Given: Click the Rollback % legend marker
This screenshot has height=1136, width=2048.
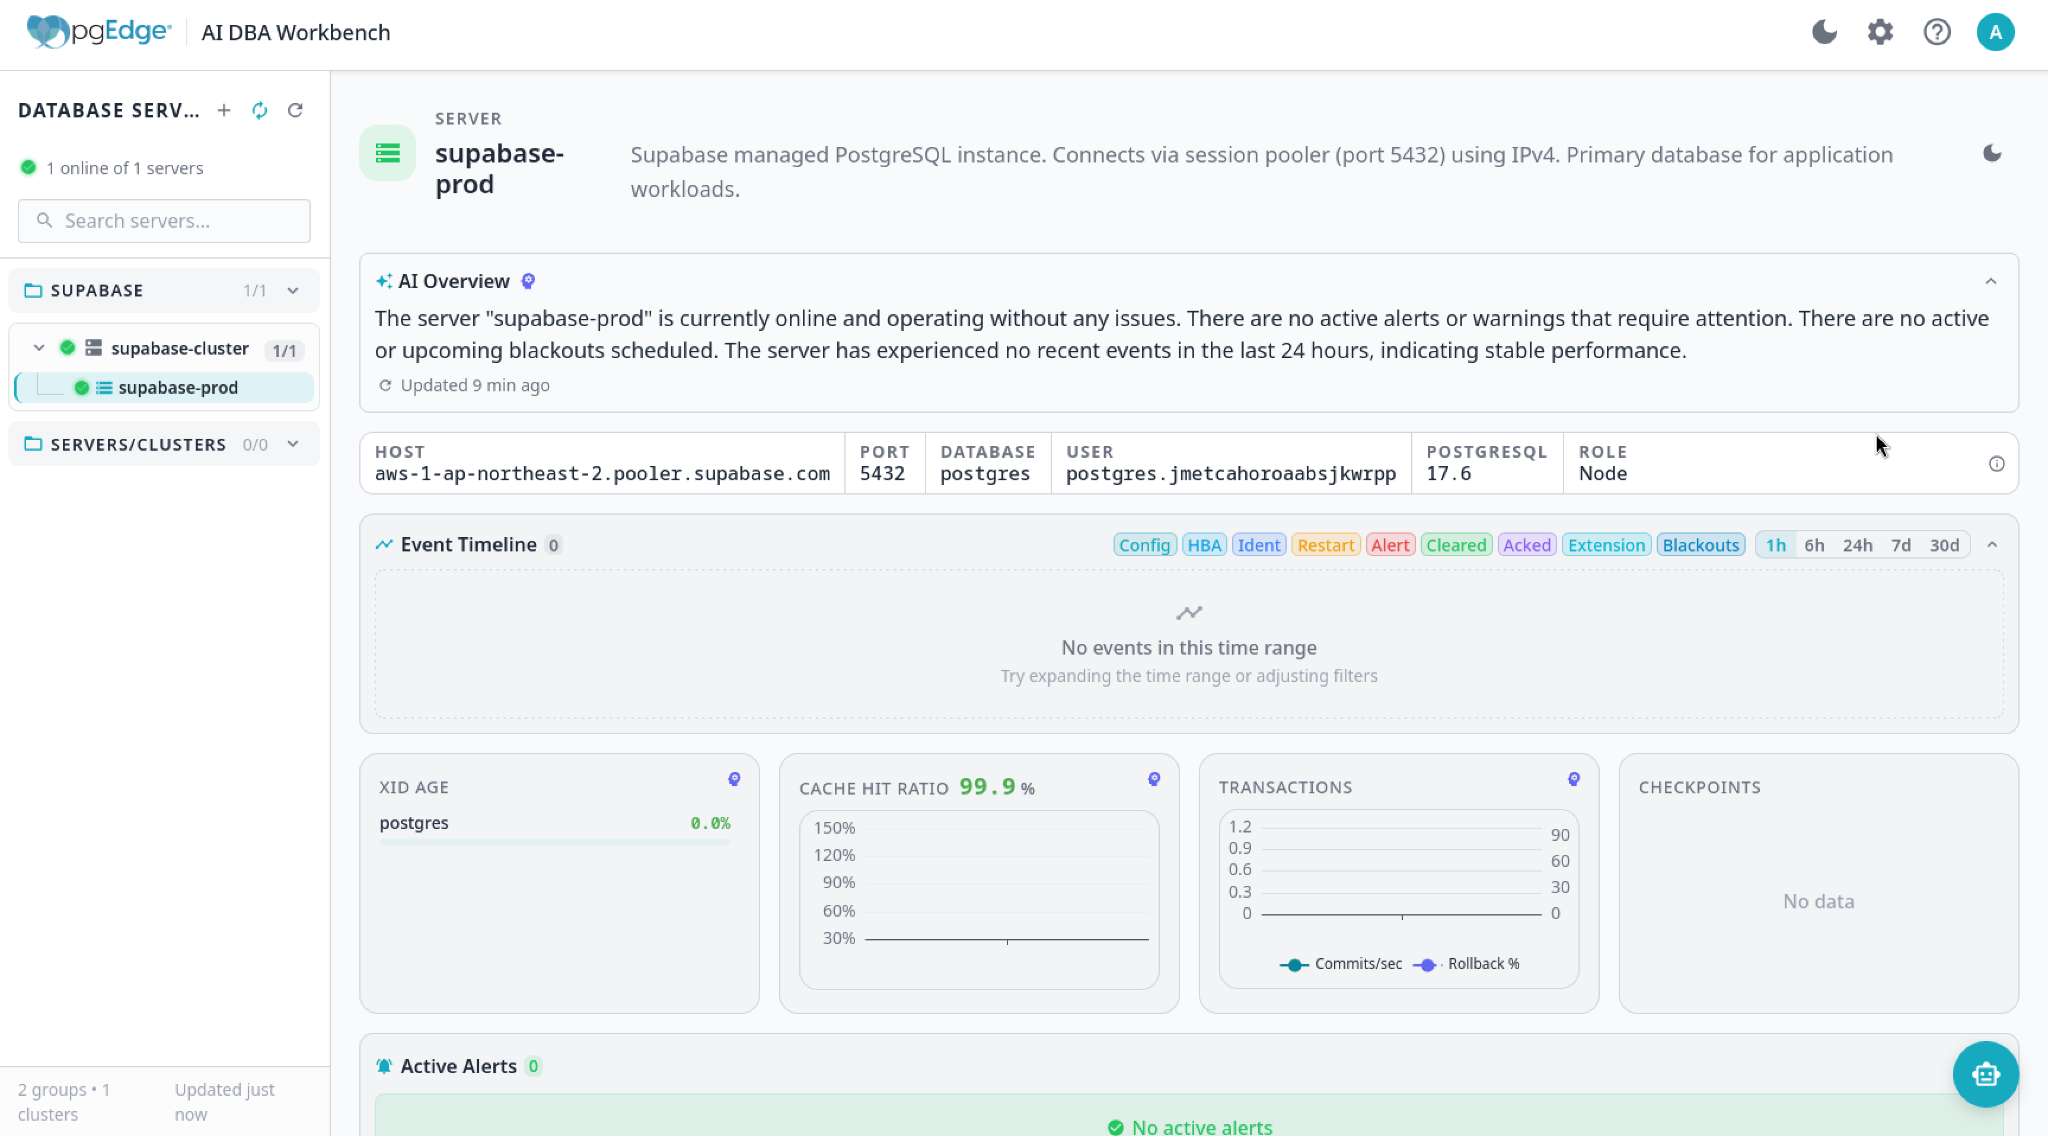Looking at the screenshot, I should [1427, 965].
